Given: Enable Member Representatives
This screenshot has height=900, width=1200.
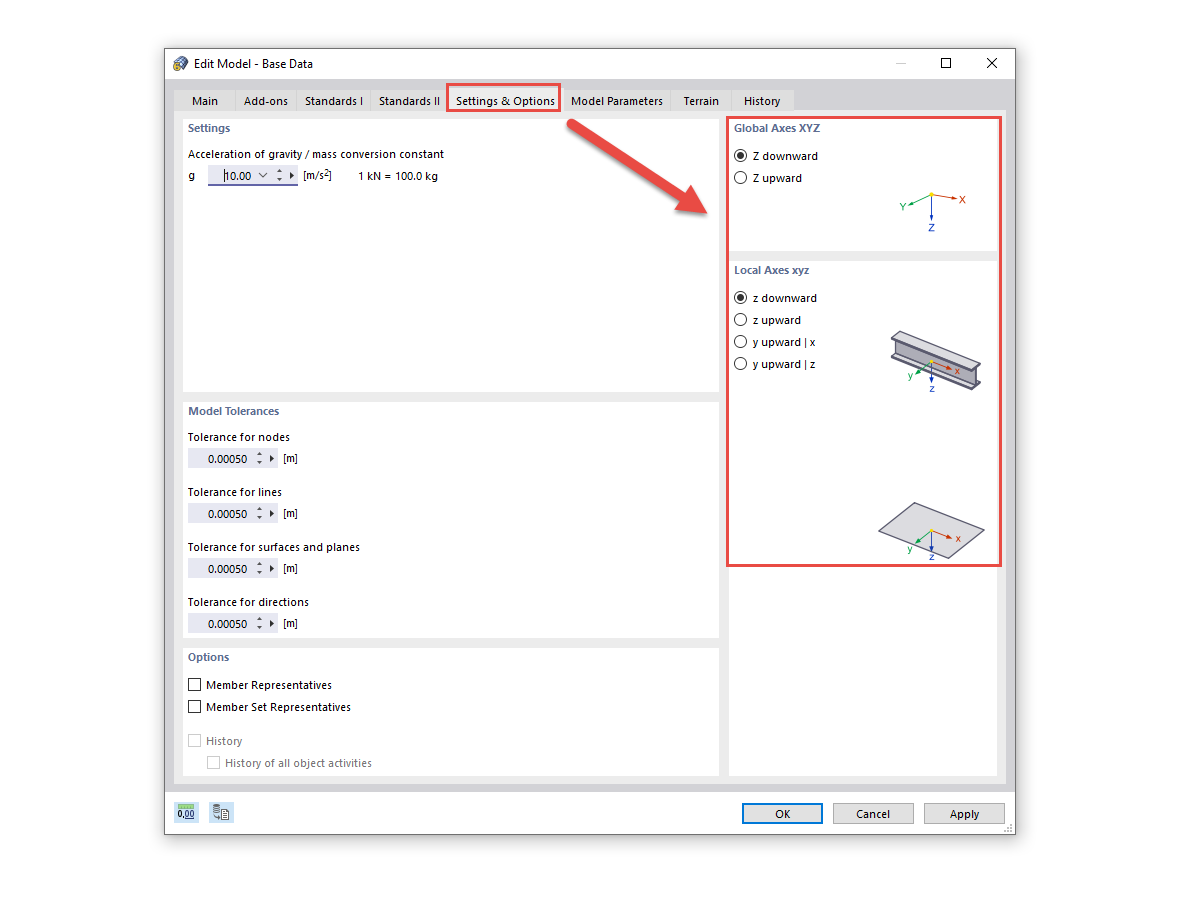Looking at the screenshot, I should pos(195,684).
